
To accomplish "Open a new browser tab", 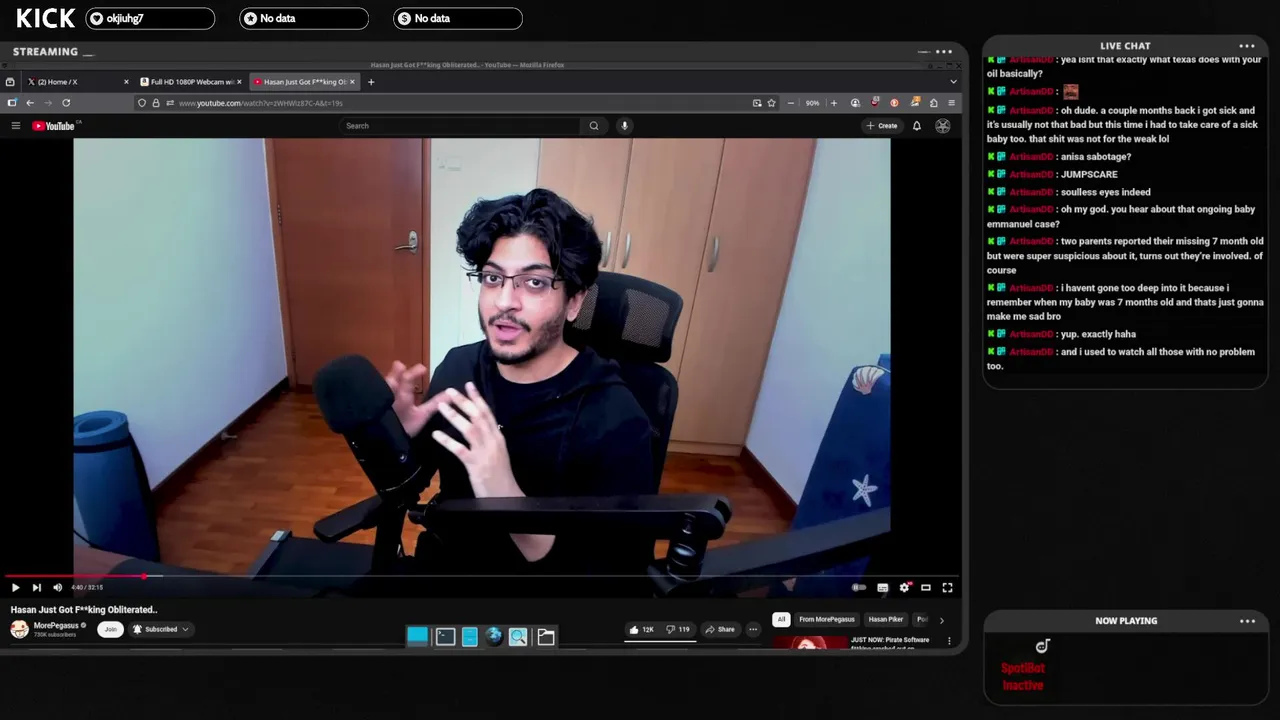I will pyautogui.click(x=371, y=82).
